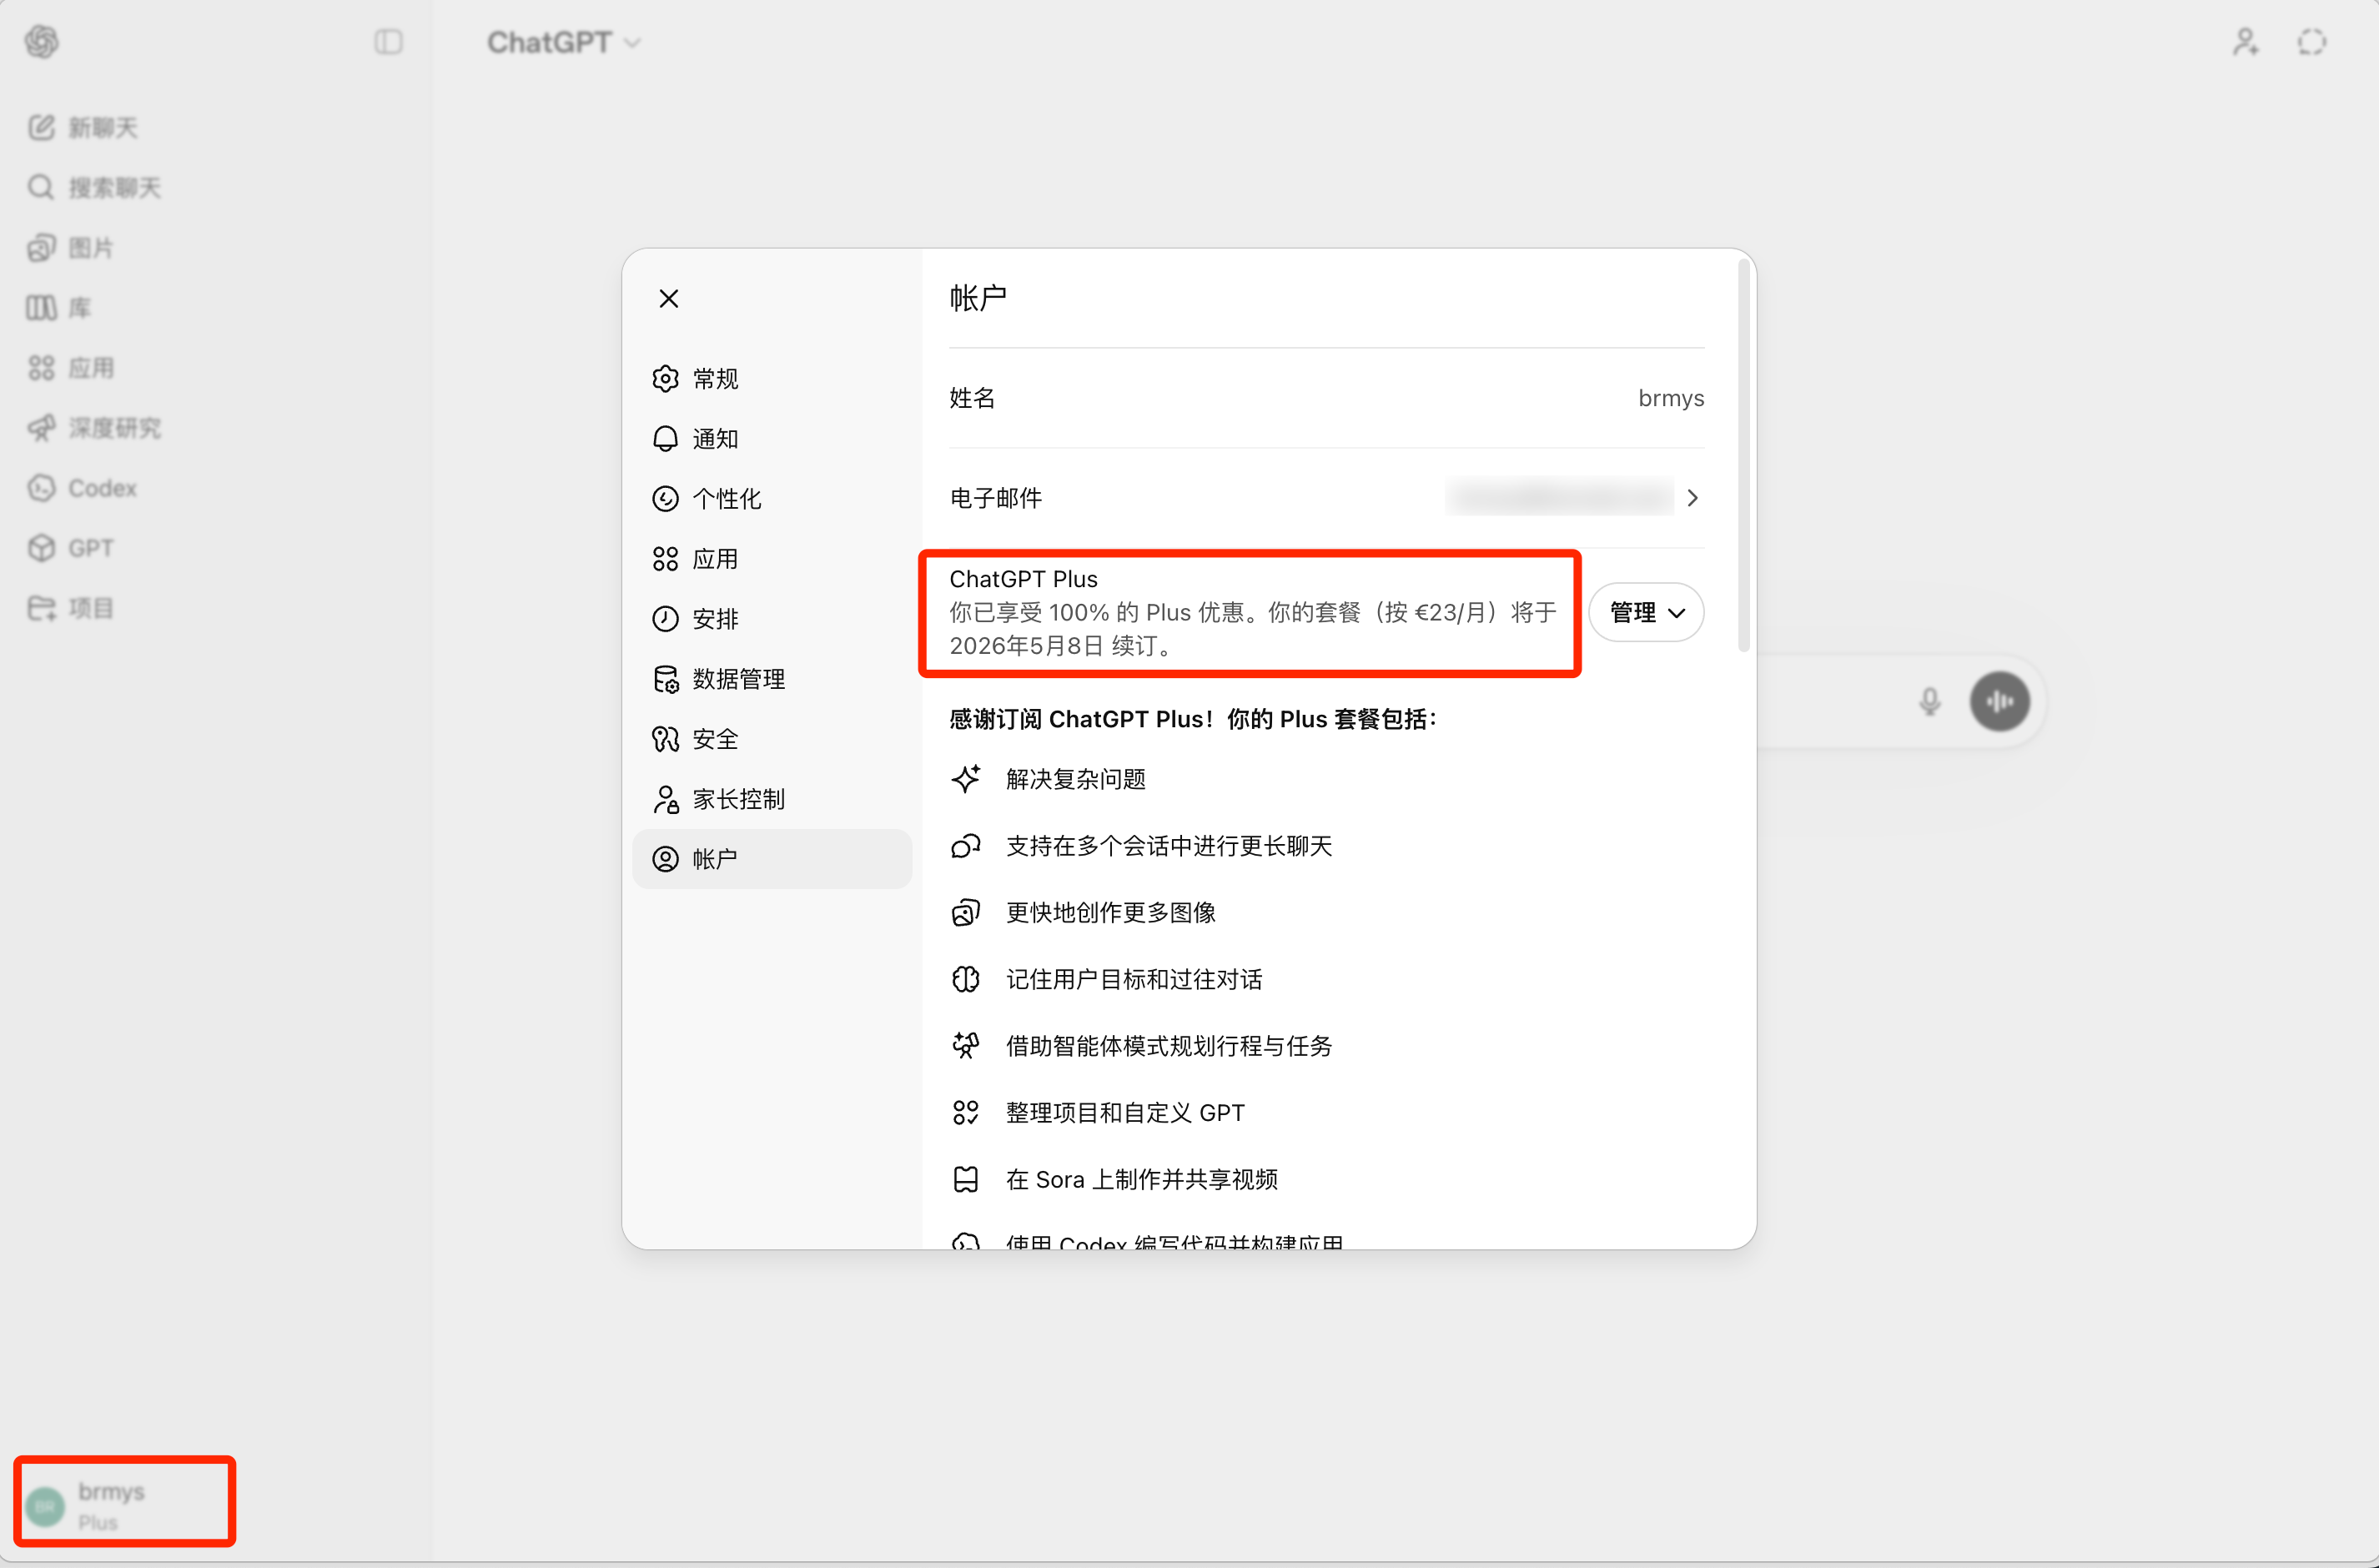
Task: Open the ChatGPT model selector dropdown
Action: pos(563,42)
